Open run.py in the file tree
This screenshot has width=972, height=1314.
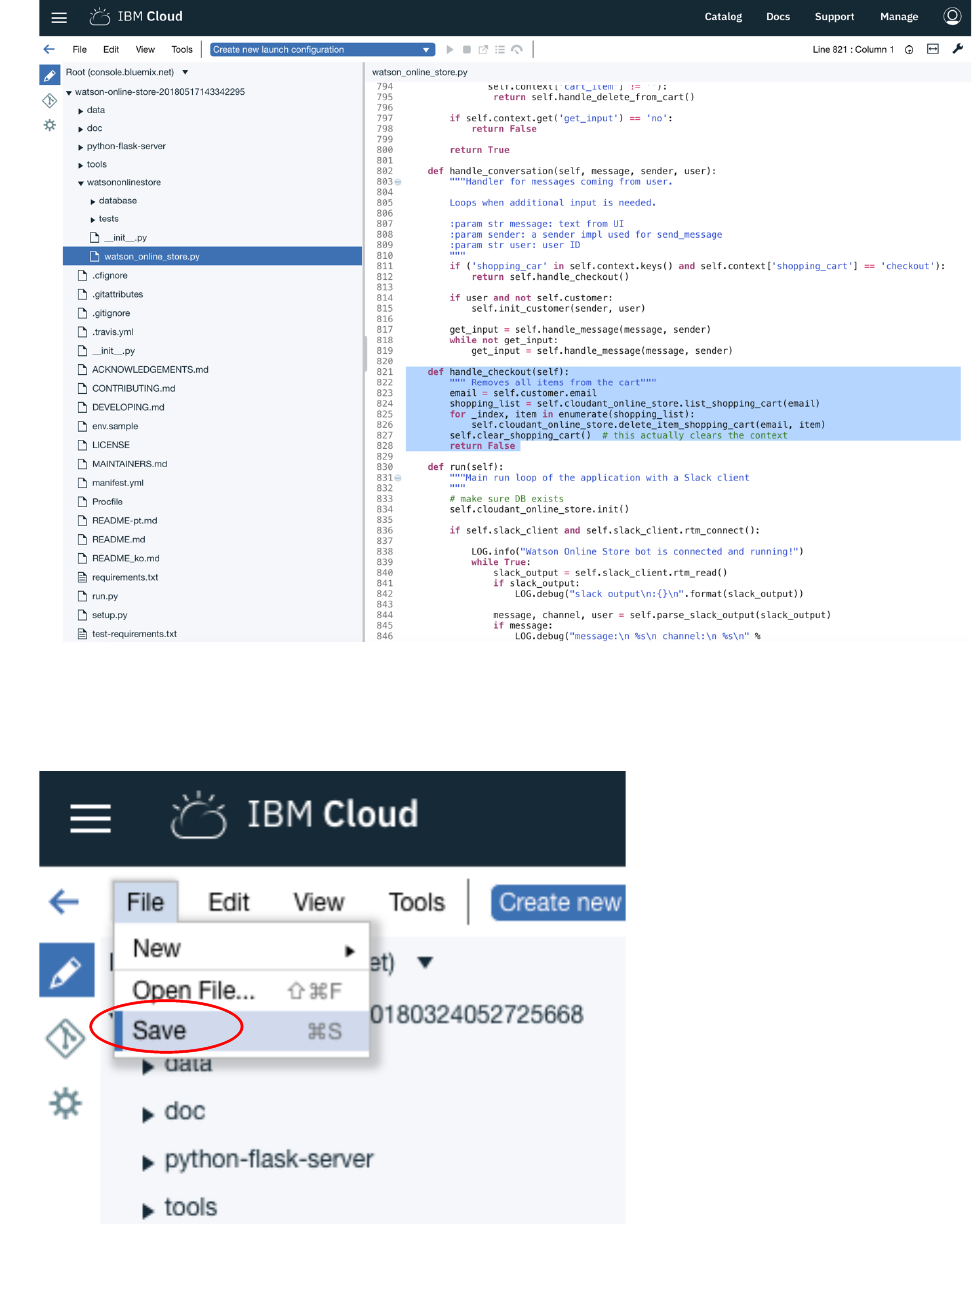105,597
